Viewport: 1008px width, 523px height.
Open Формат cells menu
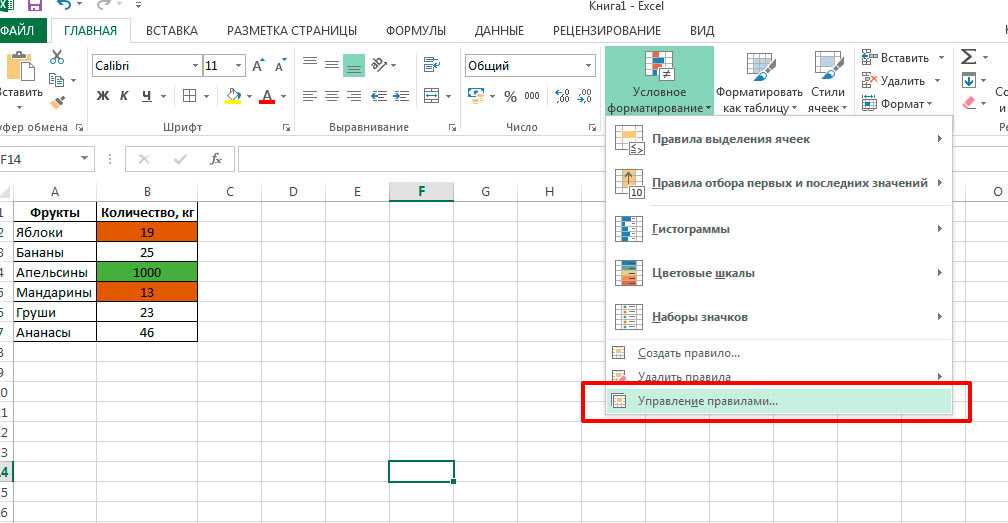896,103
